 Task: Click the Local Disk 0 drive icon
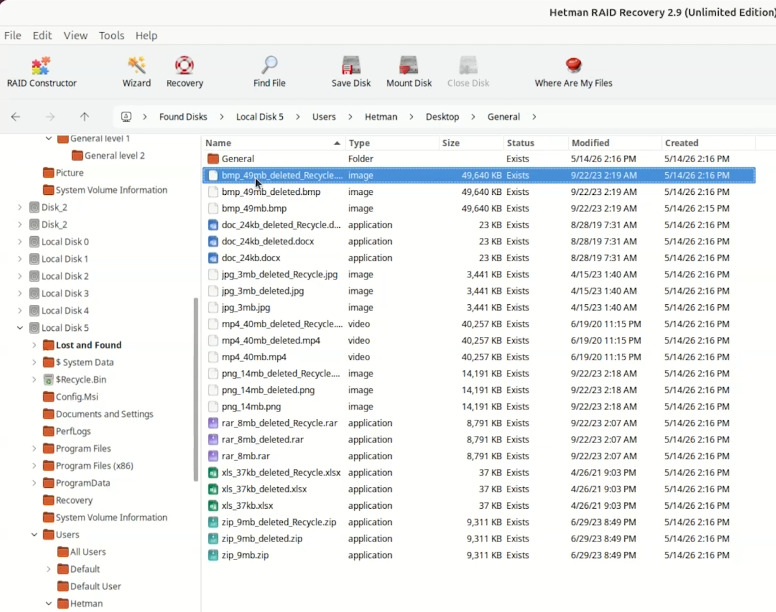click(x=34, y=241)
